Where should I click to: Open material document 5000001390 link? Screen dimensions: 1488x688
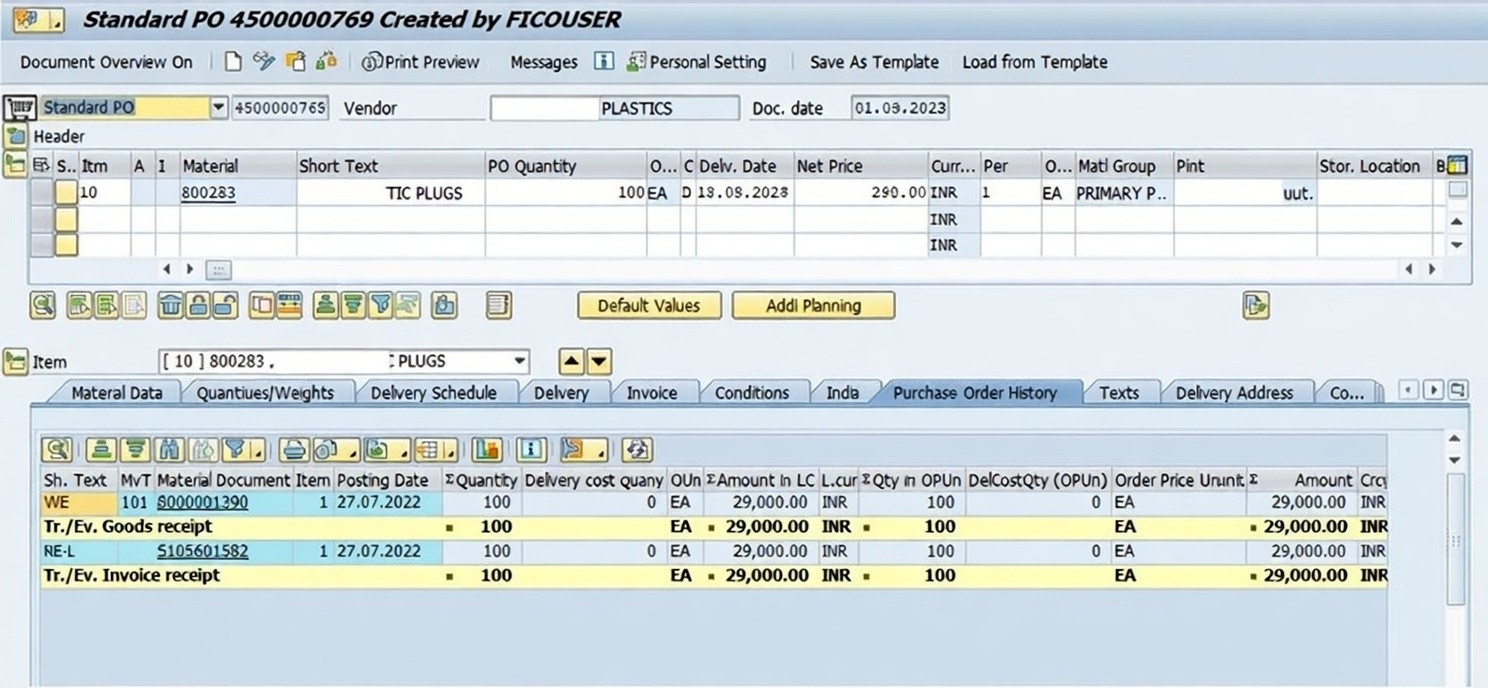(x=203, y=502)
